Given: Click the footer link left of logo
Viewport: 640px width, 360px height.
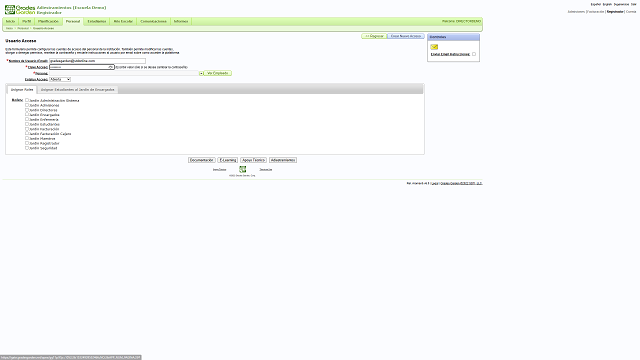Looking at the screenshot, I should [x=219, y=169].
